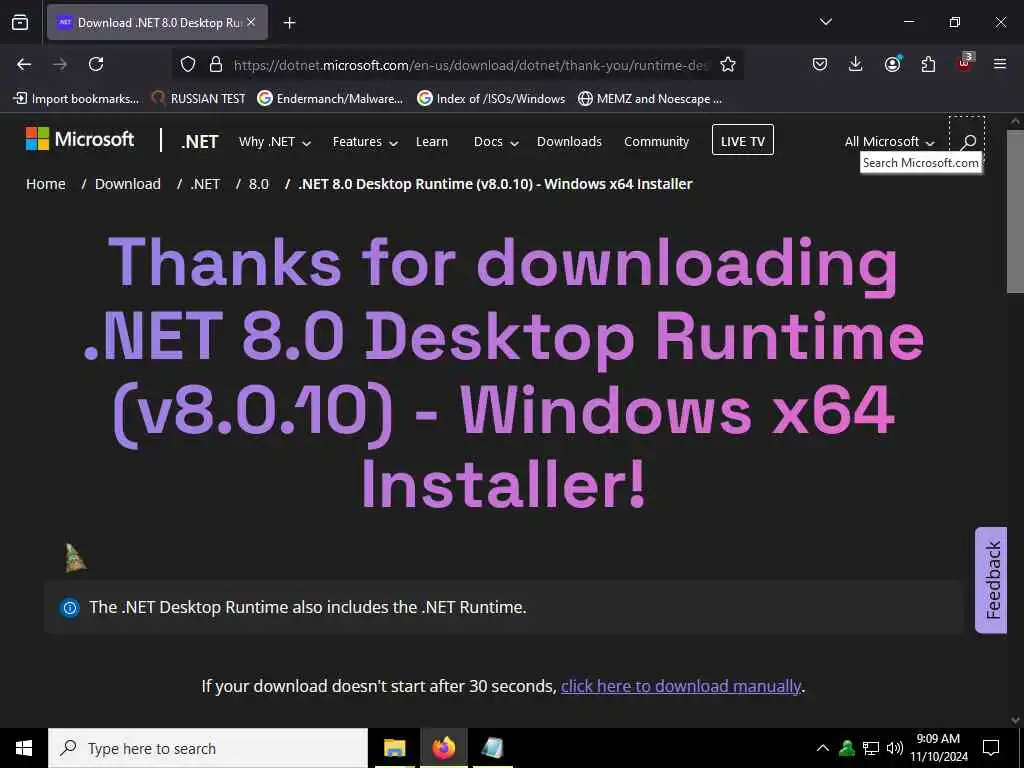
Task: Expand the Why .NET dropdown
Action: tap(274, 142)
